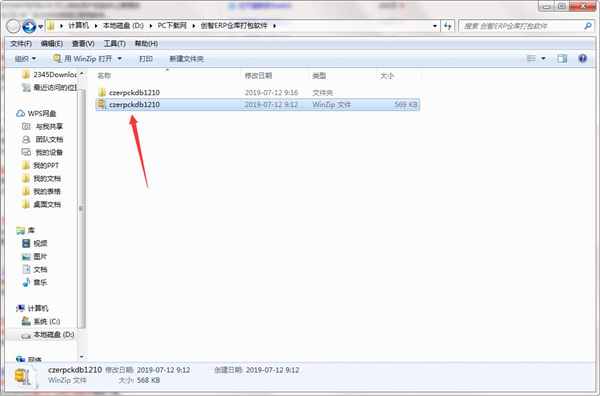This screenshot has height=396, width=600.
Task: Select the czerpckdb1210 WinZip file row
Action: pyautogui.click(x=258, y=104)
